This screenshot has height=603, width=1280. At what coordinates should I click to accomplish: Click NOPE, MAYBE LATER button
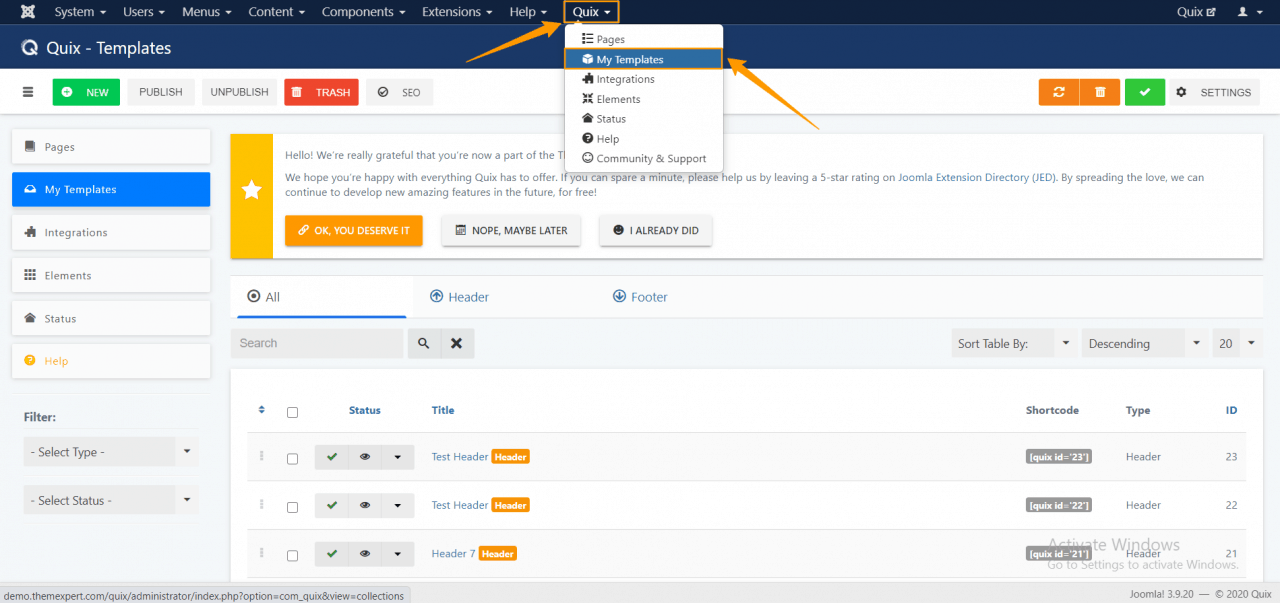[x=511, y=230]
